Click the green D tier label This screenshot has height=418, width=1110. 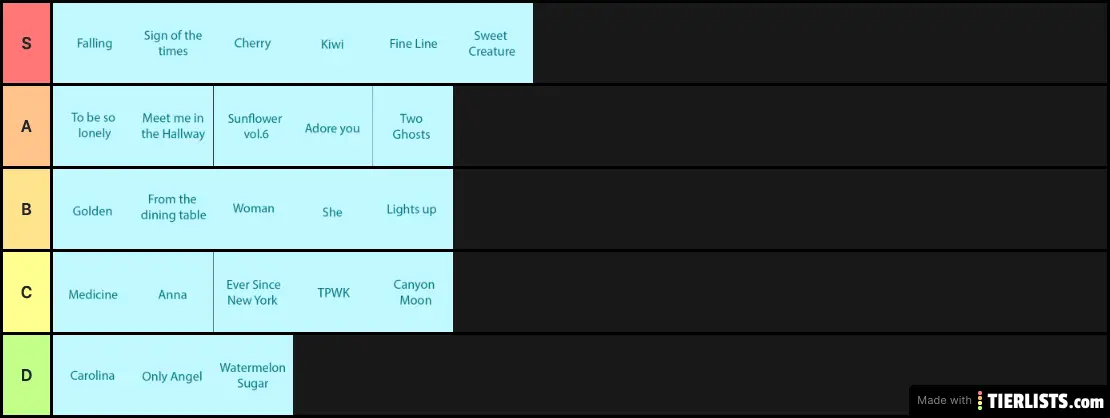coord(26,375)
